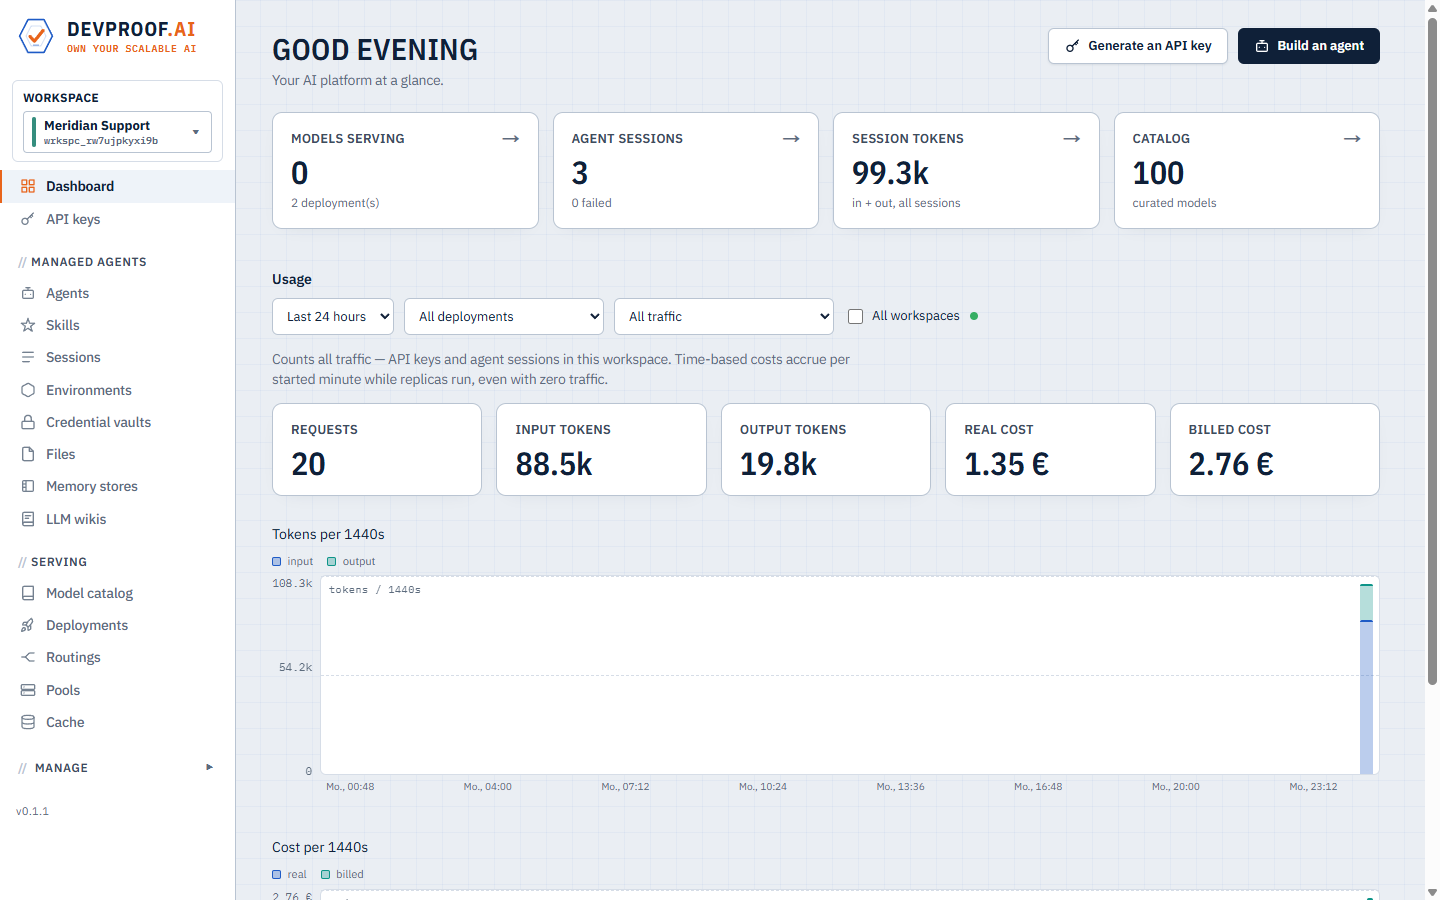Open the Agent Sessions card
This screenshot has width=1440, height=900.
tap(686, 170)
